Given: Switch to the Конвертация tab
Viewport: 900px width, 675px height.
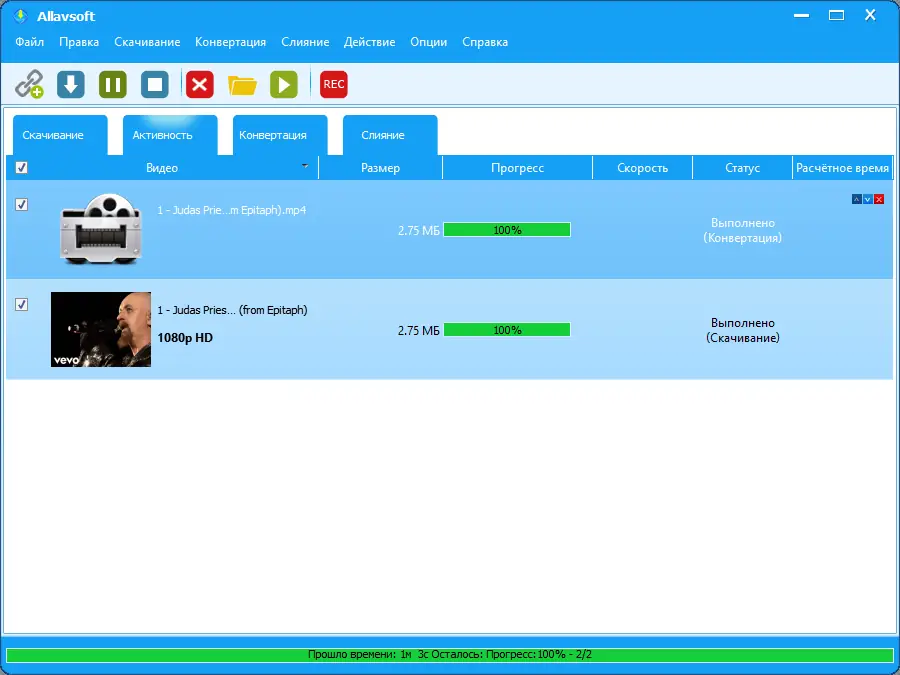Looking at the screenshot, I should point(280,135).
